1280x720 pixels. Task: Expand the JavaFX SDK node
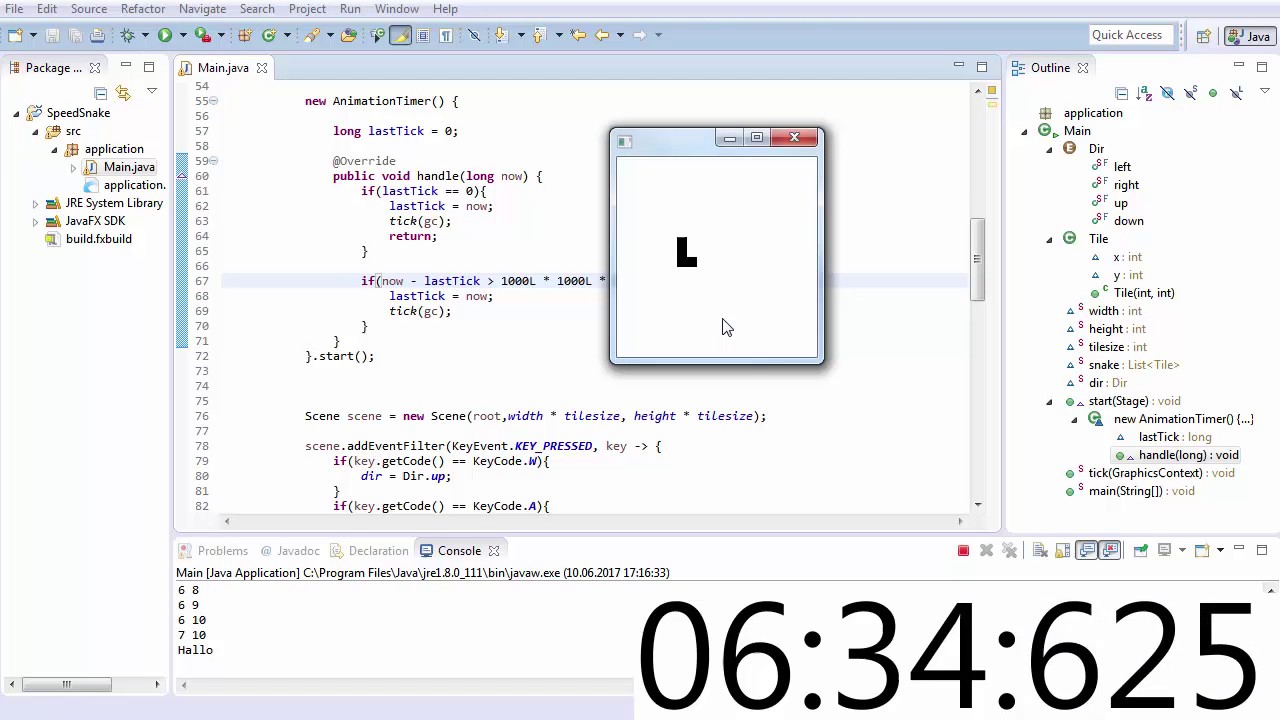[x=36, y=221]
